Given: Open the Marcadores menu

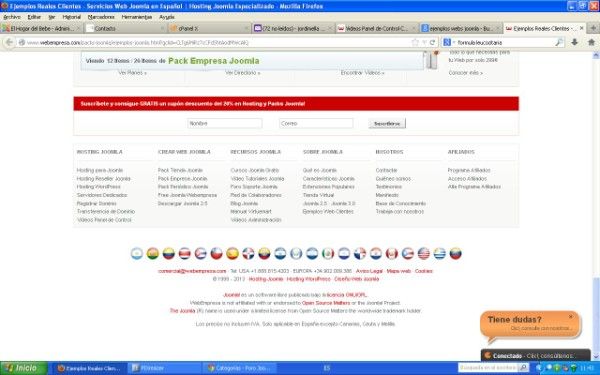Looking at the screenshot, I should point(101,17).
